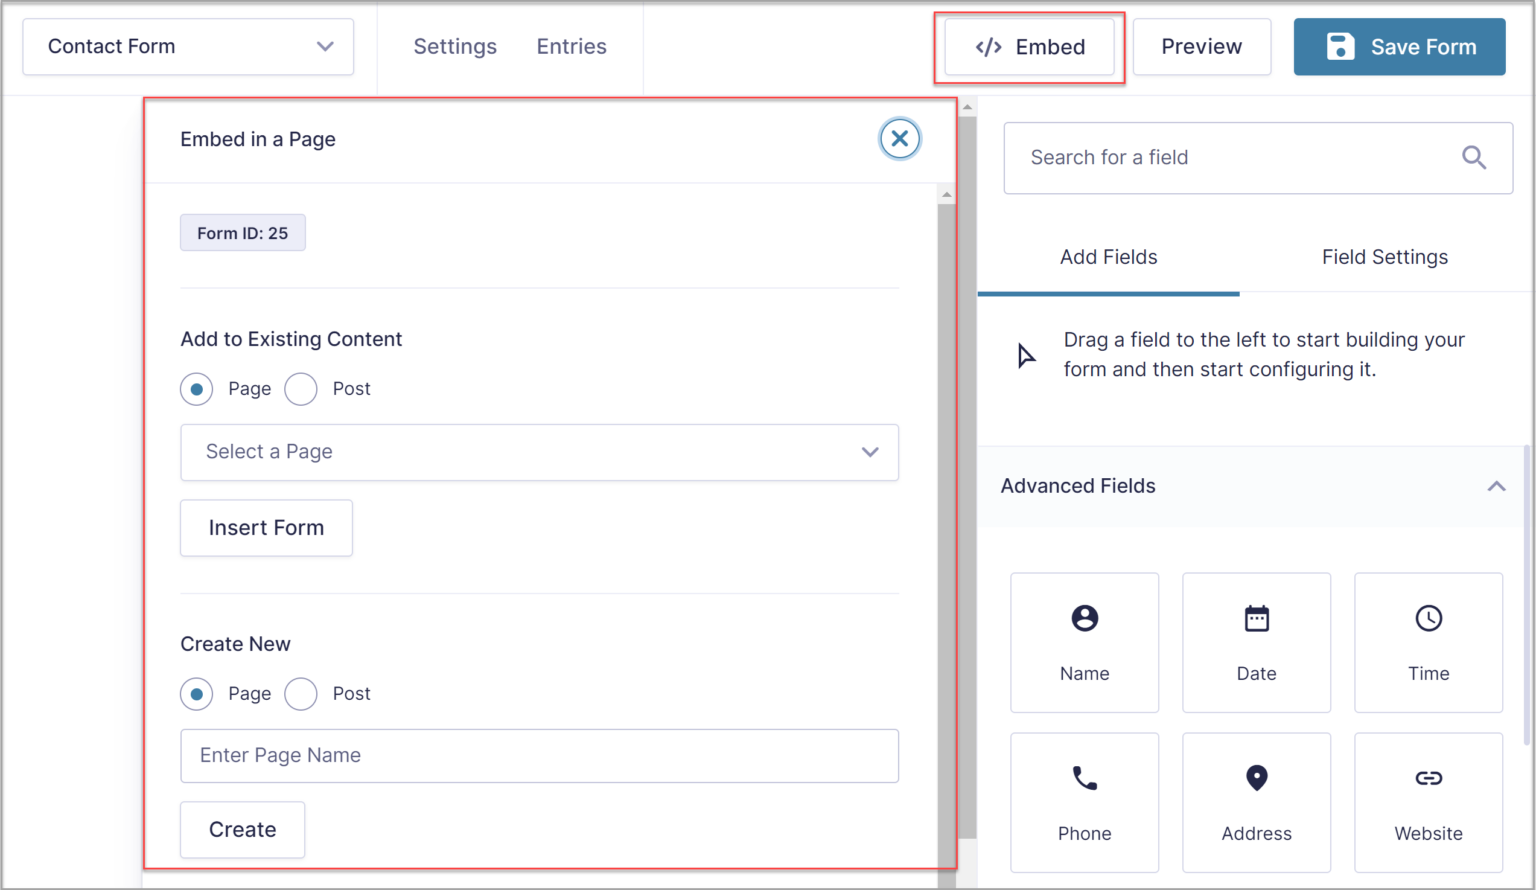Image resolution: width=1536 pixels, height=890 pixels.
Task: Add the Address pin field
Action: pos(1256,802)
